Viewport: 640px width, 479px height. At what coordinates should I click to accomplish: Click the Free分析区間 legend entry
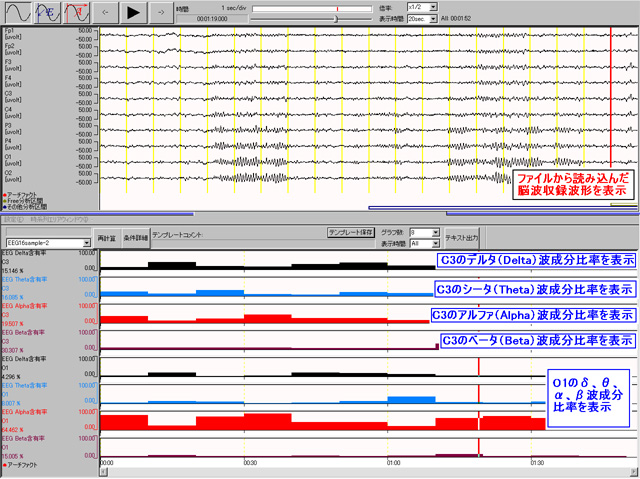(x=24, y=201)
